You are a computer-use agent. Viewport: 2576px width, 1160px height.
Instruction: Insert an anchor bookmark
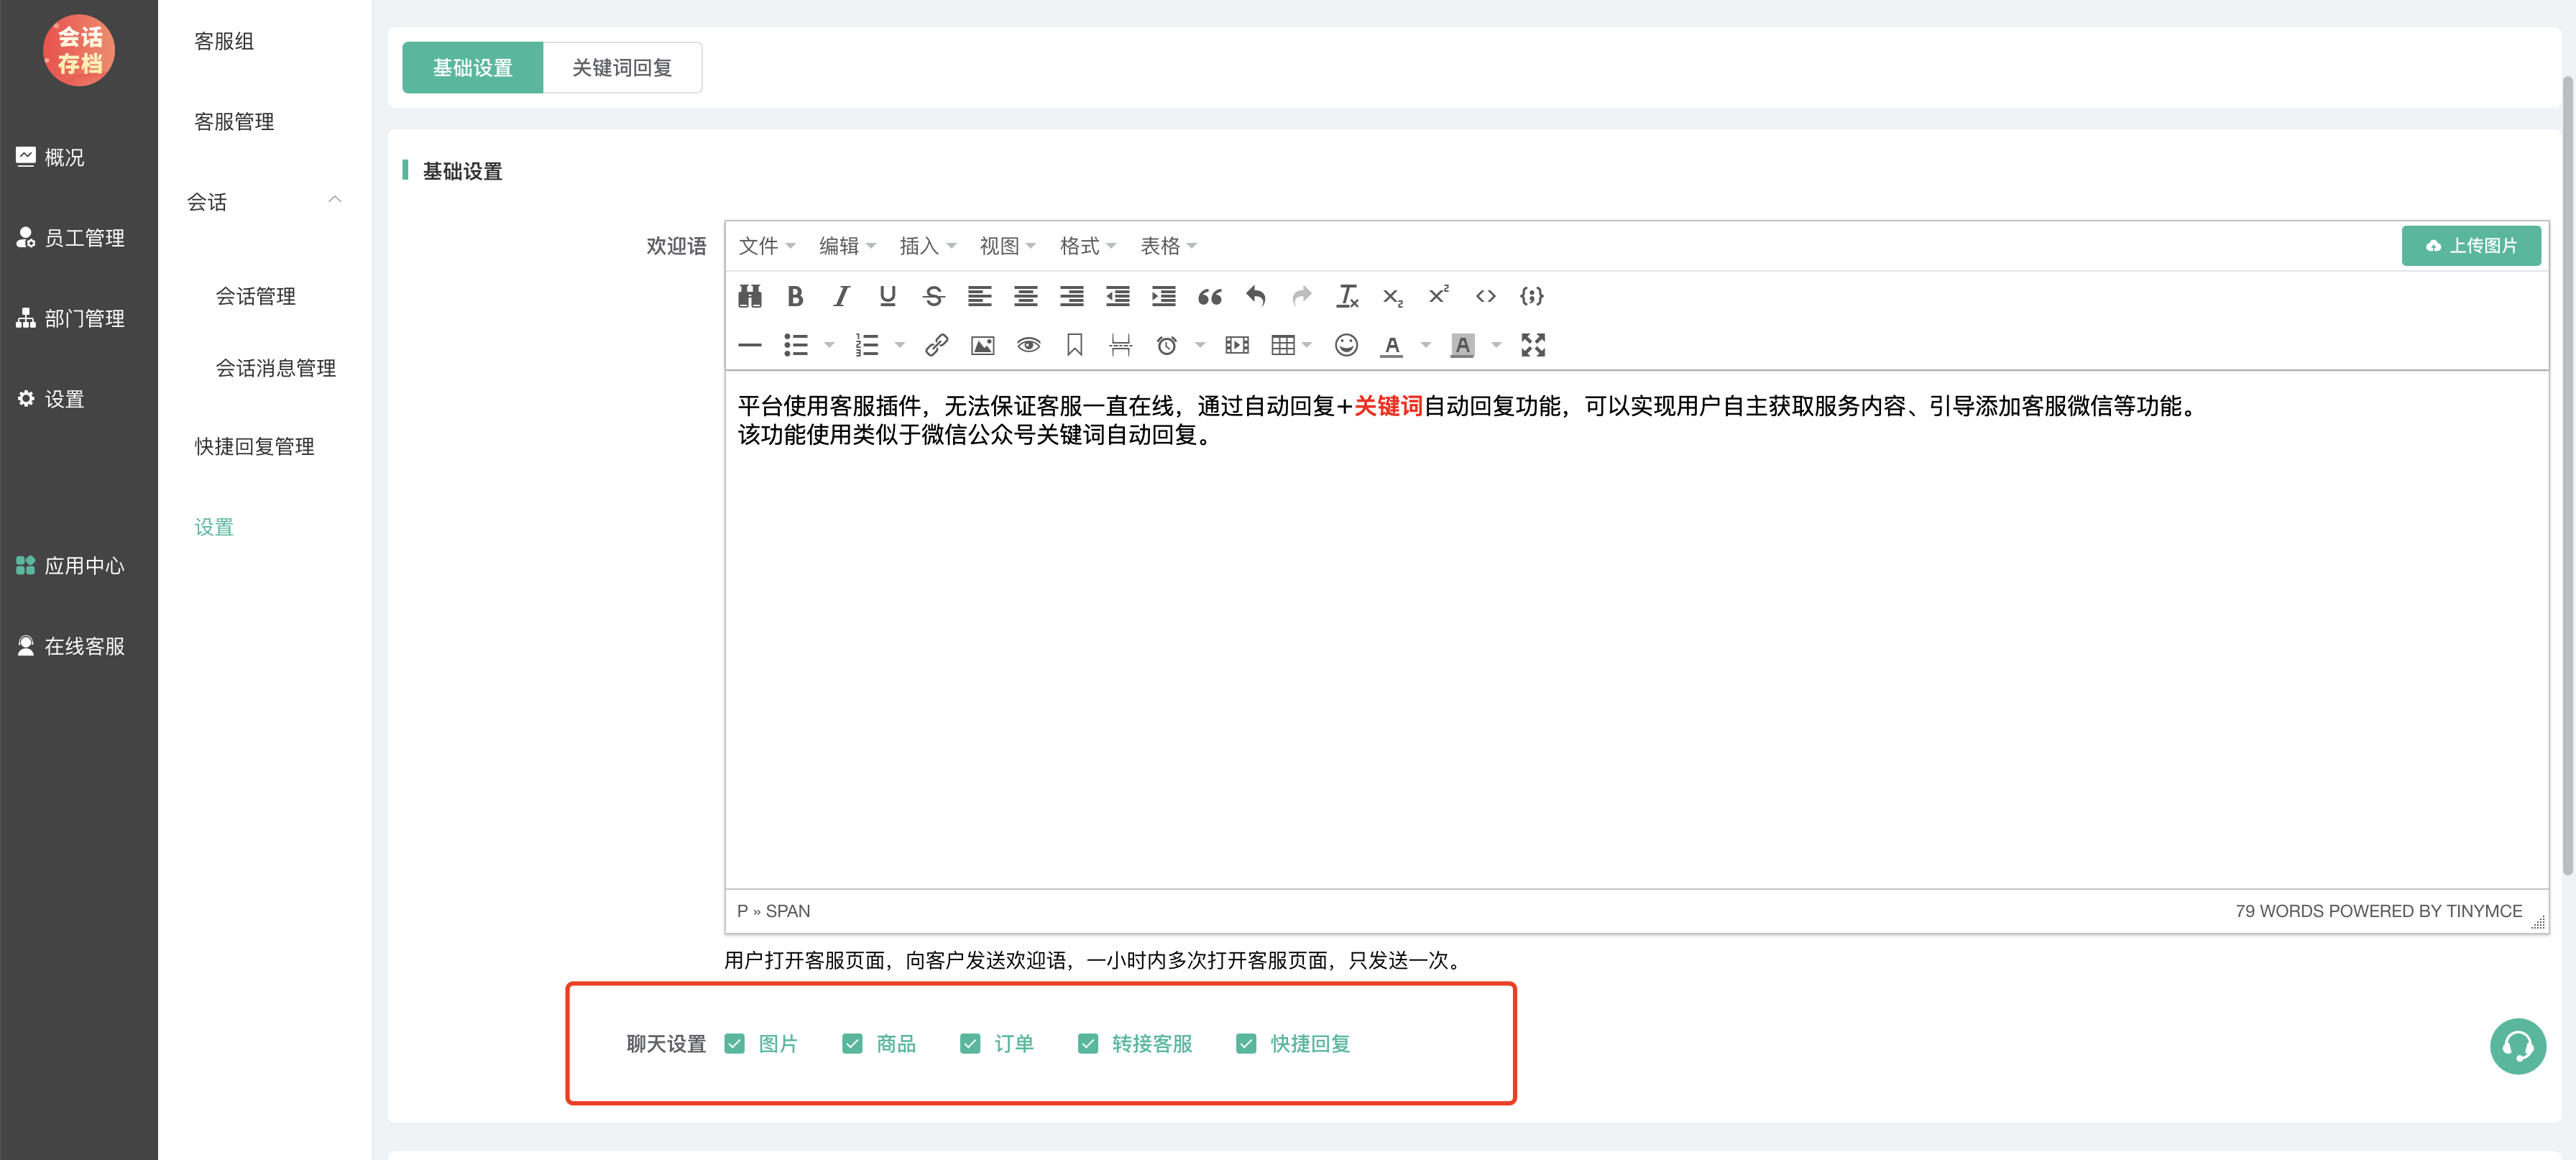pos(1074,345)
